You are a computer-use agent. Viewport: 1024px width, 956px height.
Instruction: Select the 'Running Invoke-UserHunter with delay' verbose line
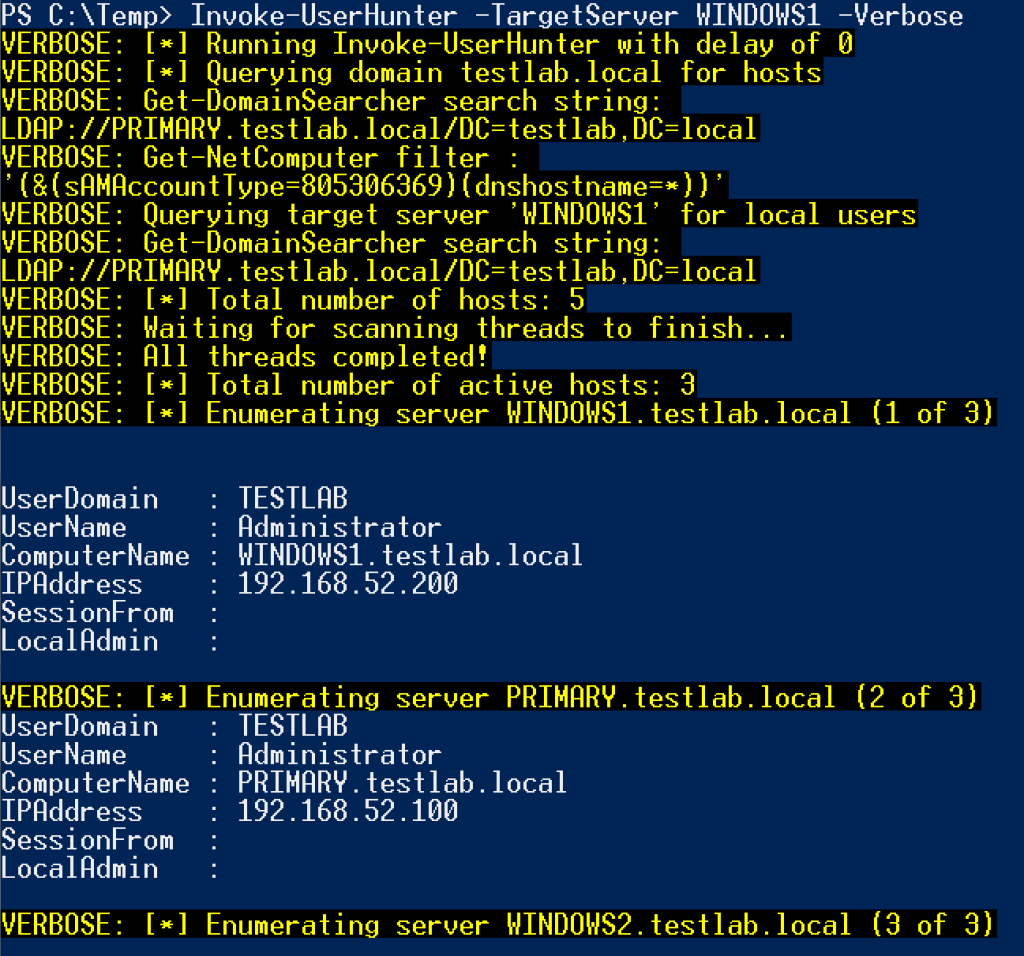(427, 45)
